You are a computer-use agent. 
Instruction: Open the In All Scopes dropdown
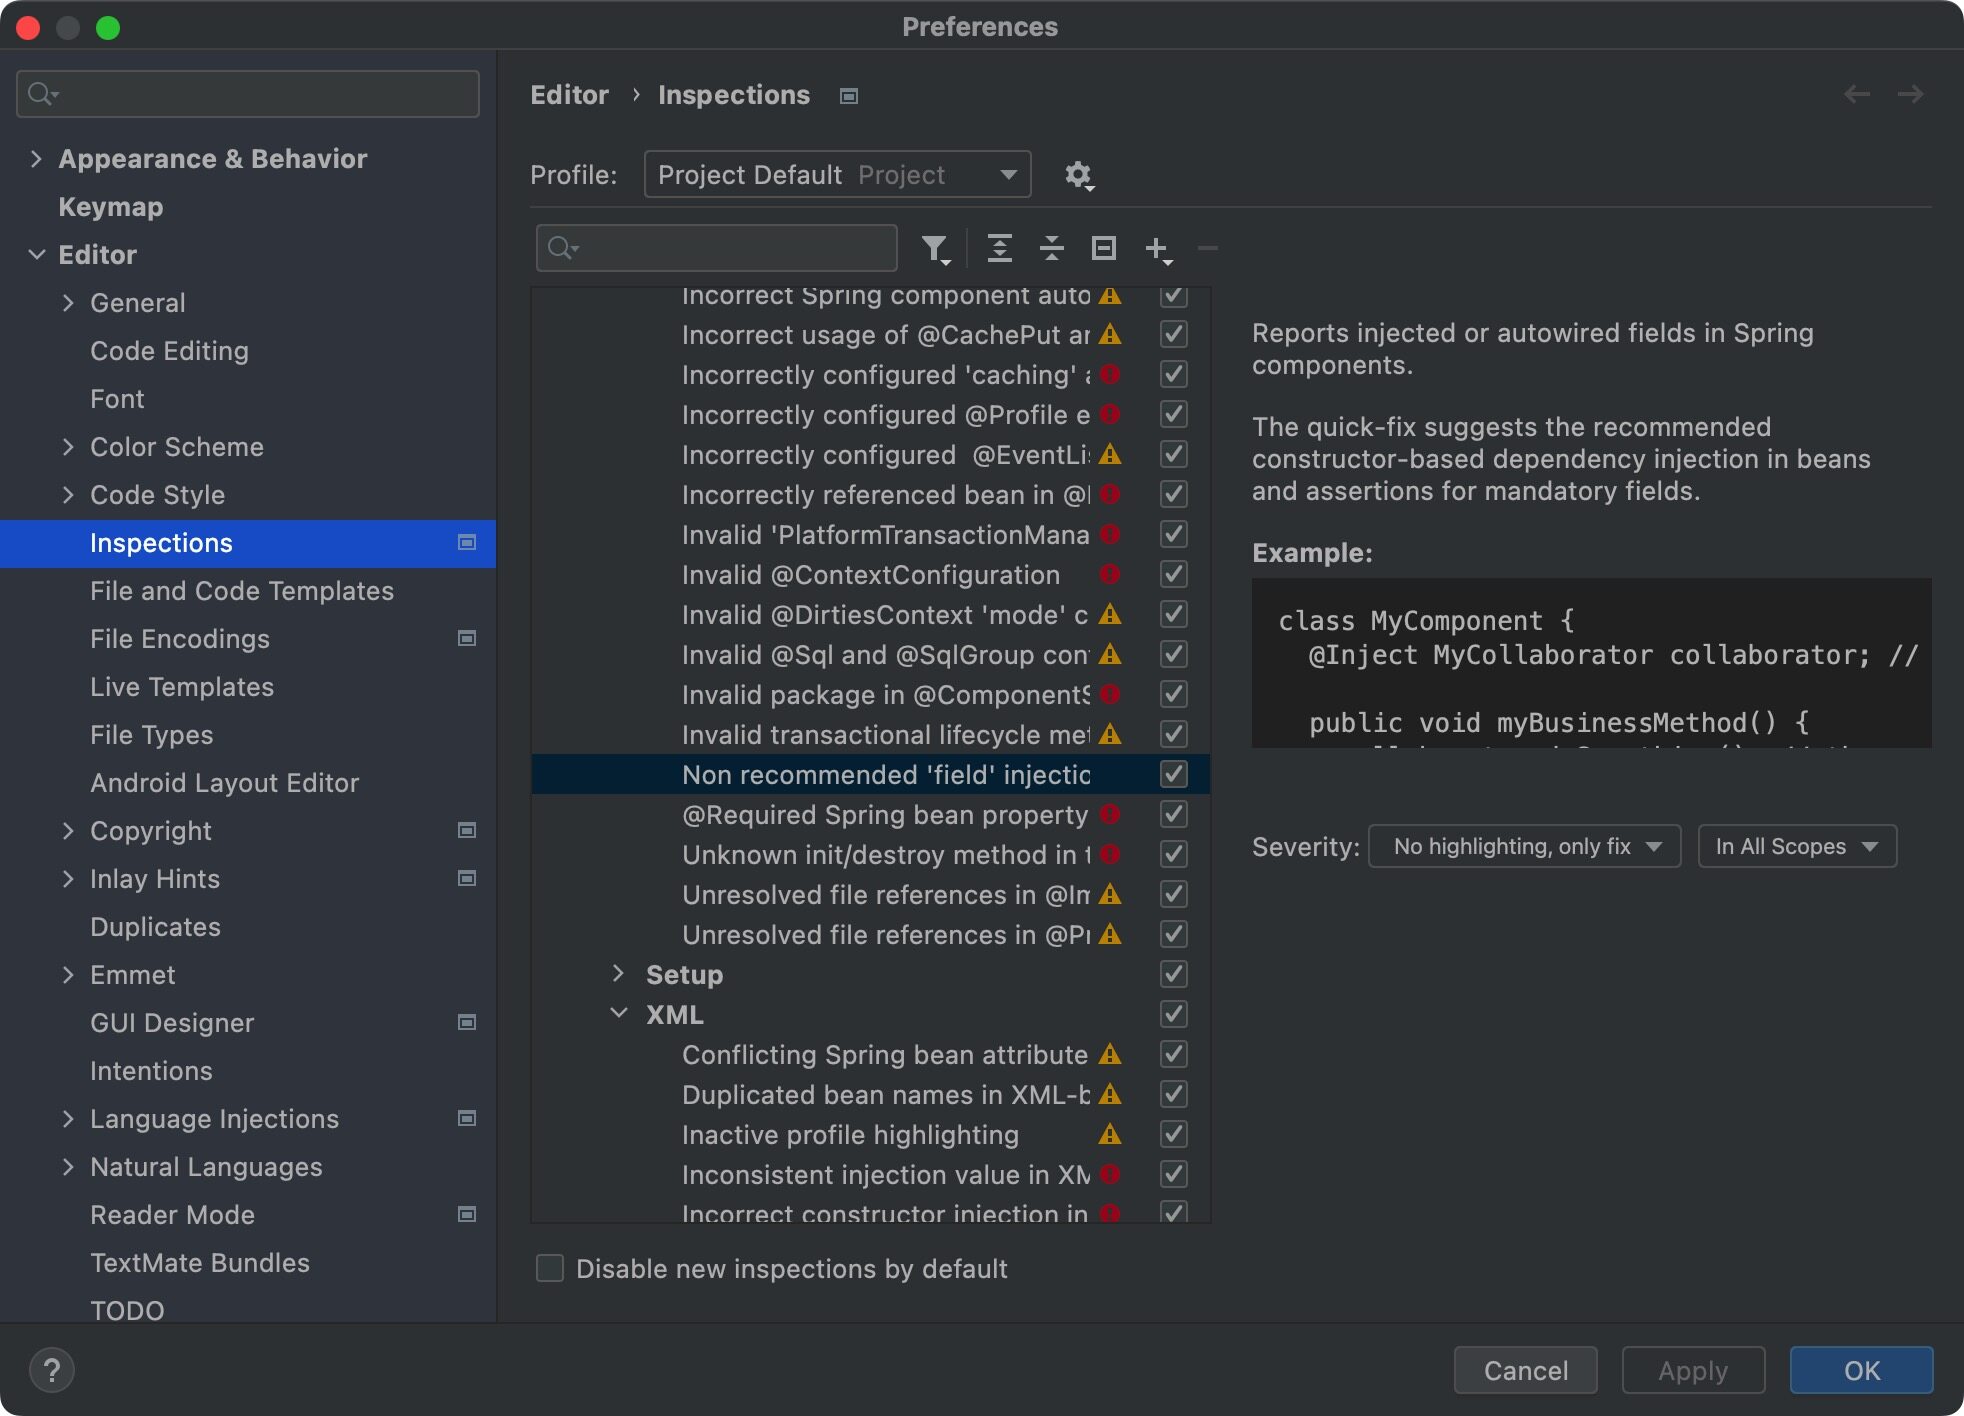(1796, 846)
